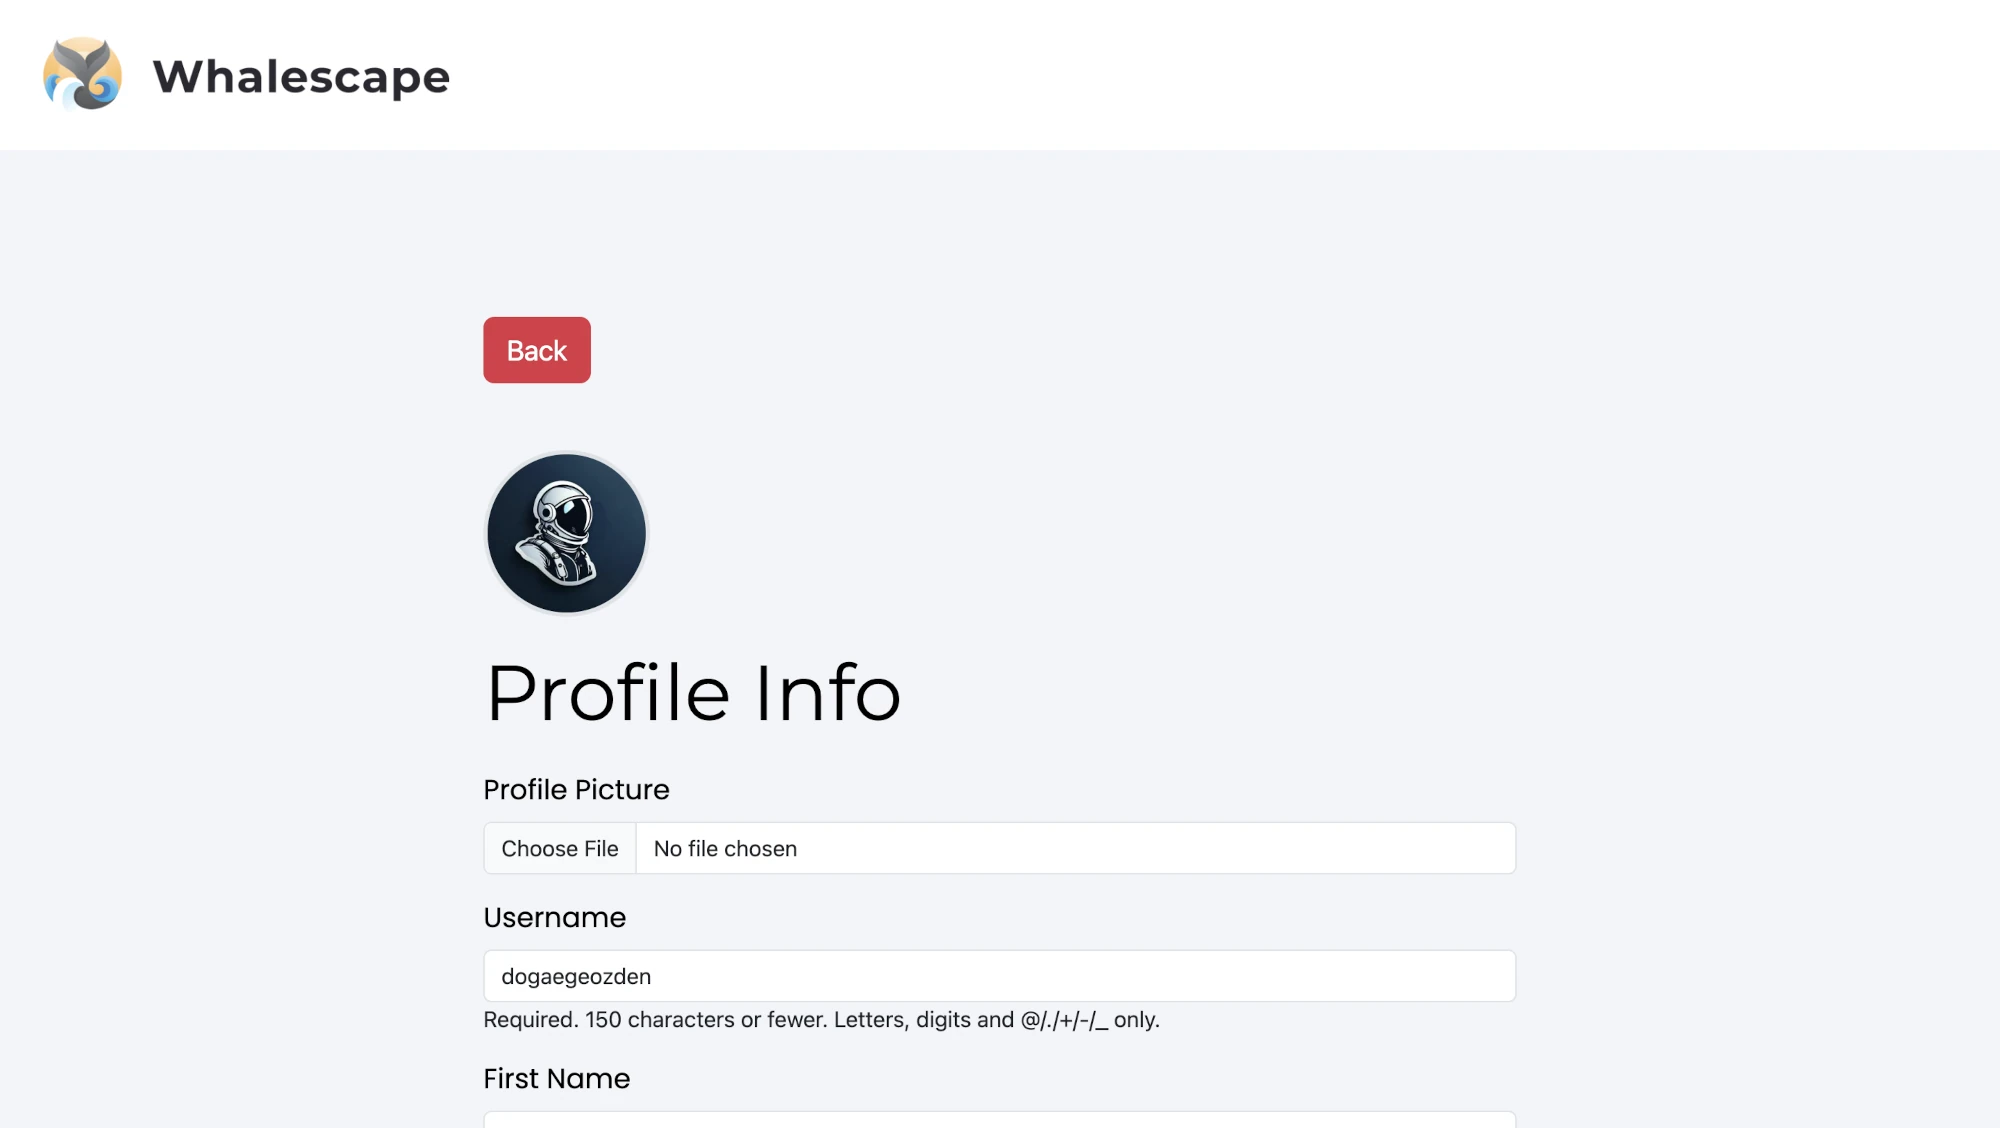
Task: Click the "150 characters or fewer" hint
Action: point(705,1020)
